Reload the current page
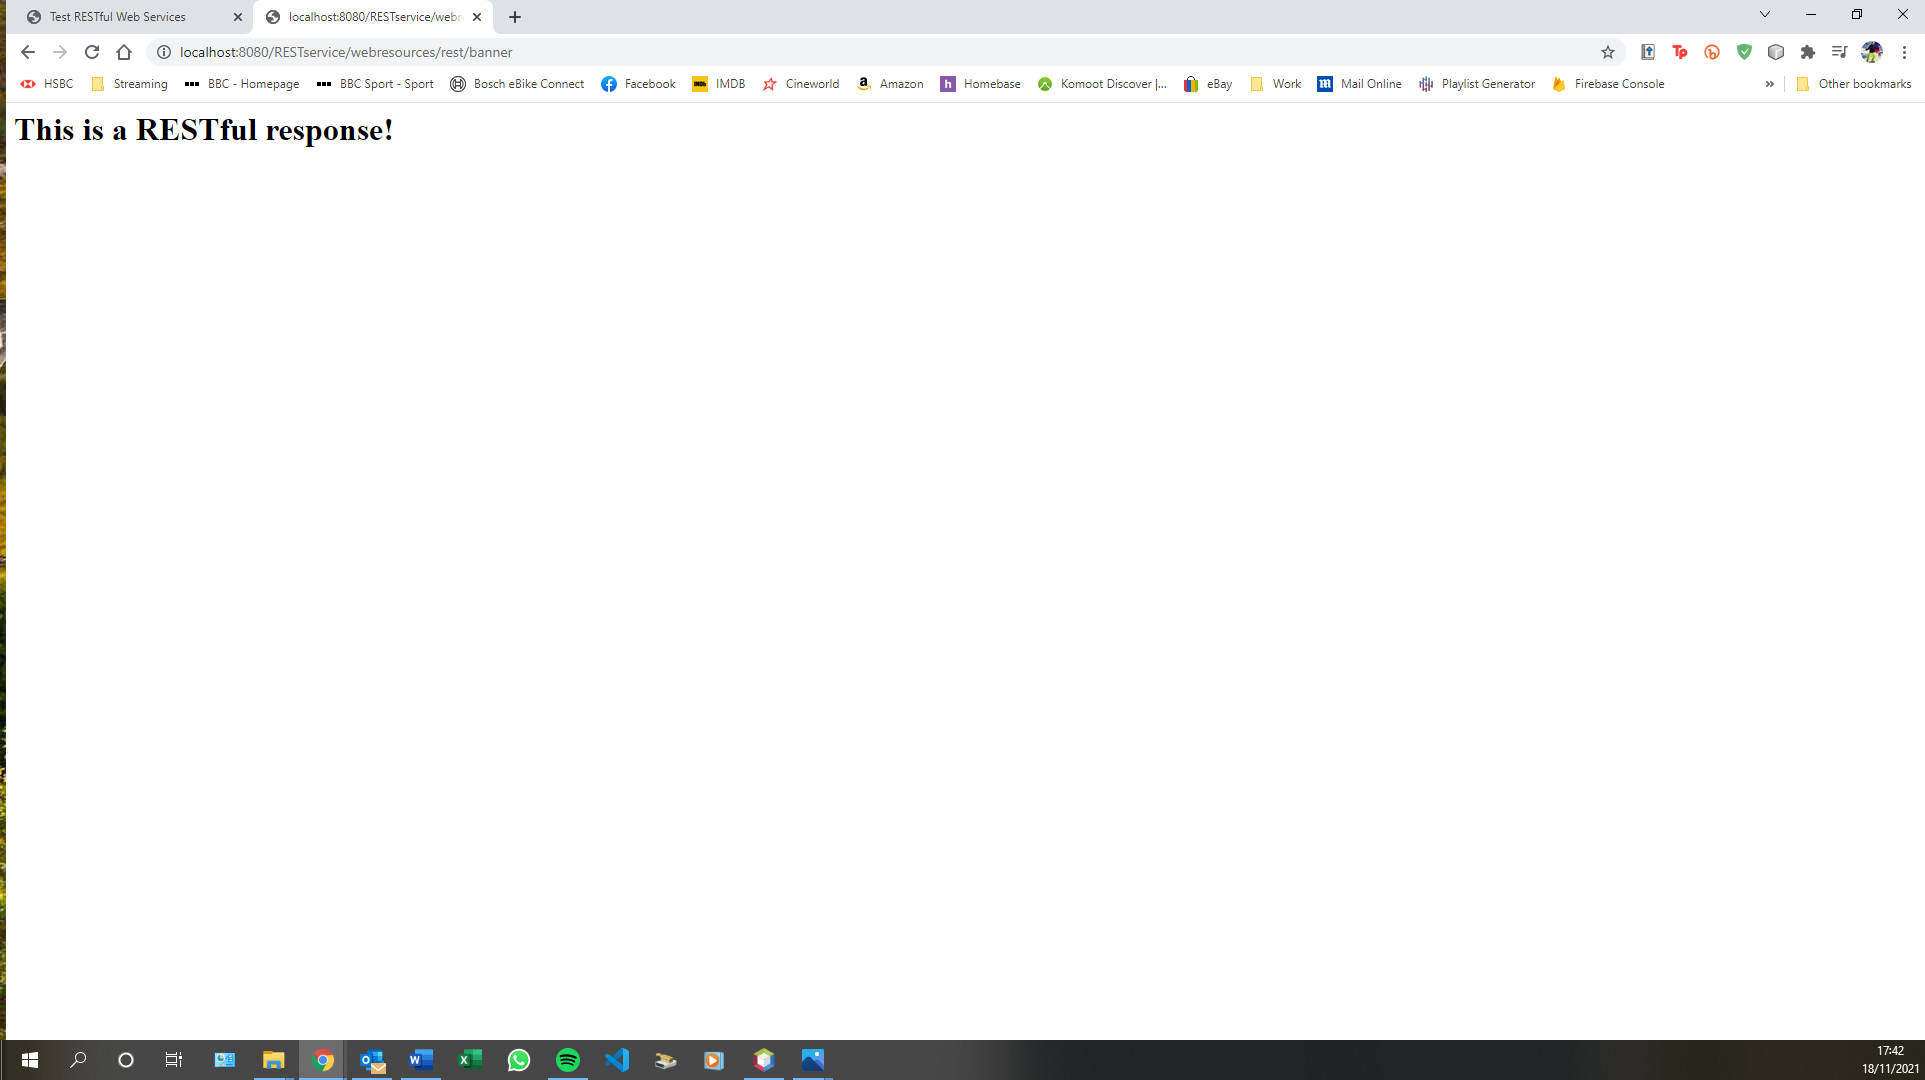The image size is (1925, 1080). click(92, 52)
